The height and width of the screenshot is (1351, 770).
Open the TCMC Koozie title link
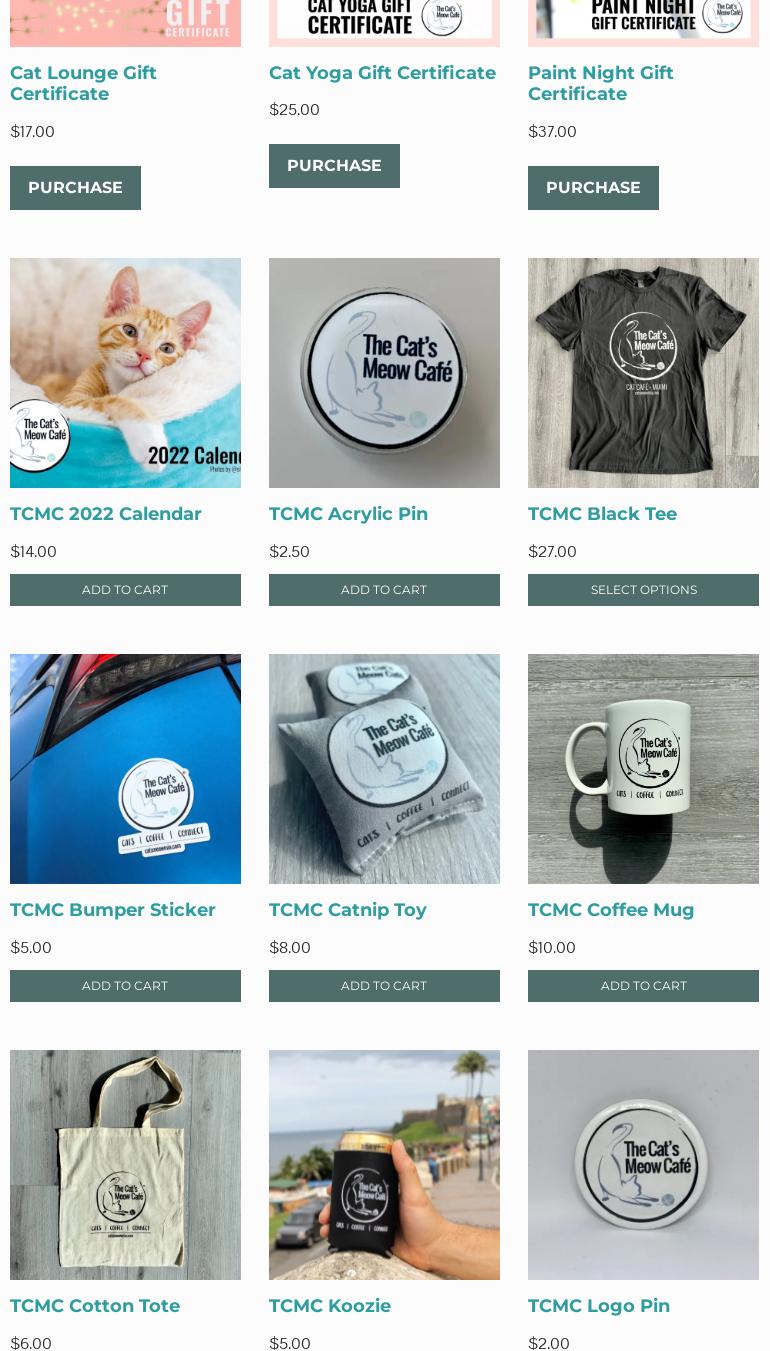[330, 1306]
